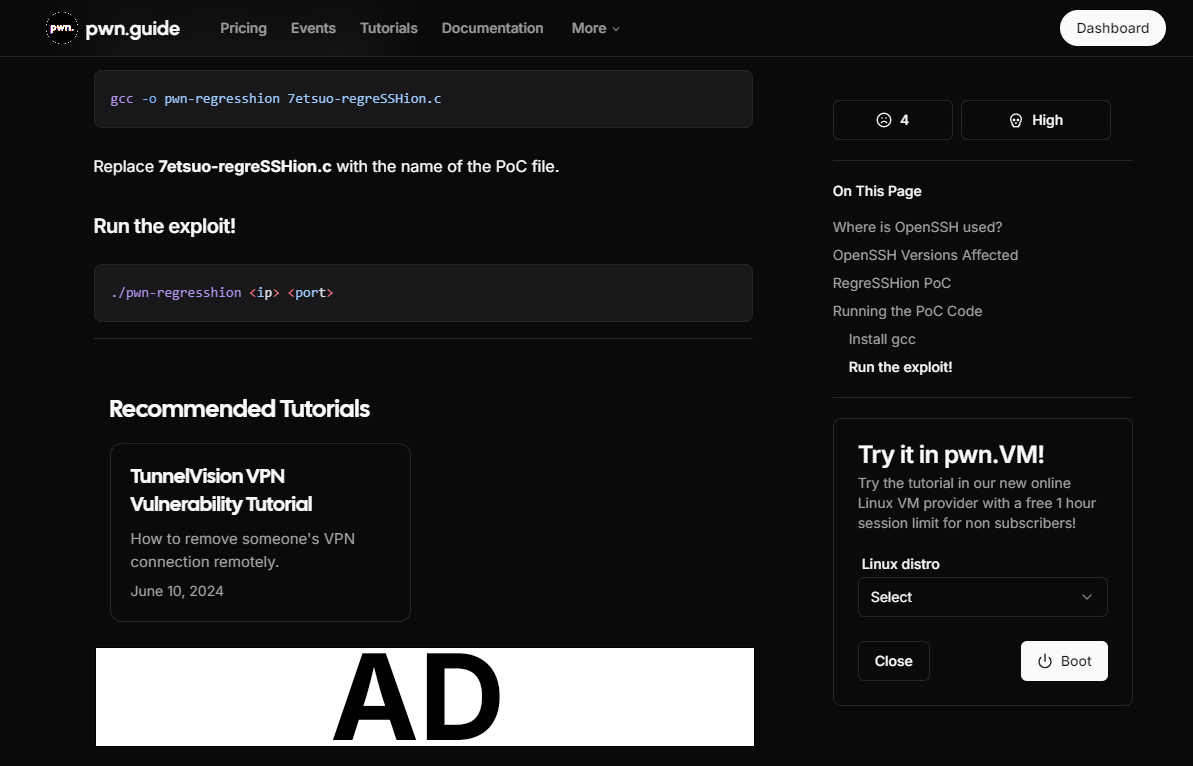
Task: Click the chevron in distro selector
Action: pyautogui.click(x=1087, y=597)
